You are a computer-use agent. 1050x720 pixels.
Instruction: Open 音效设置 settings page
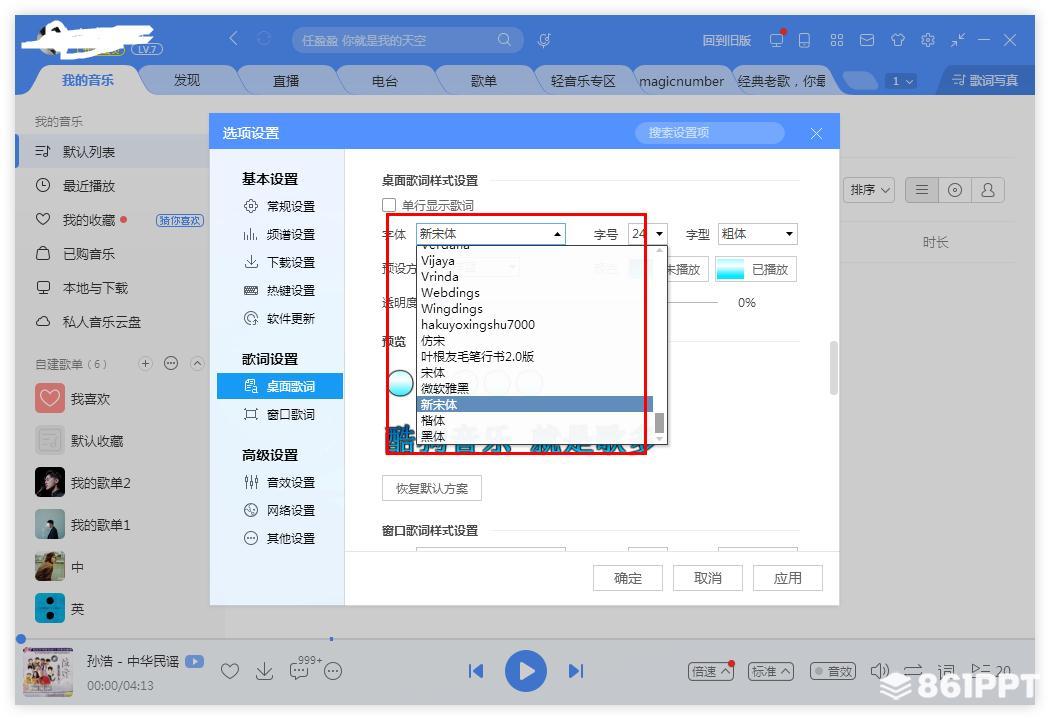coord(279,482)
